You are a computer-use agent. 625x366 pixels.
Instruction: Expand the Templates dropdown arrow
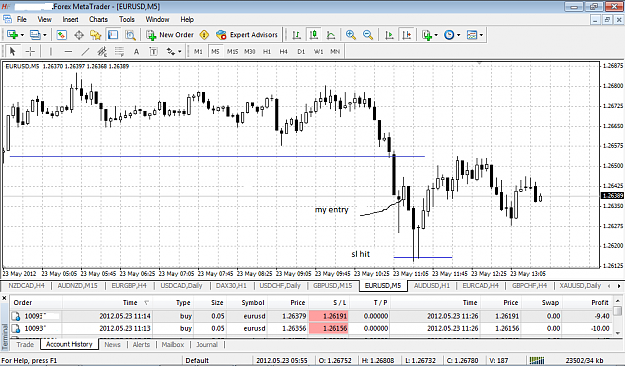(x=482, y=35)
